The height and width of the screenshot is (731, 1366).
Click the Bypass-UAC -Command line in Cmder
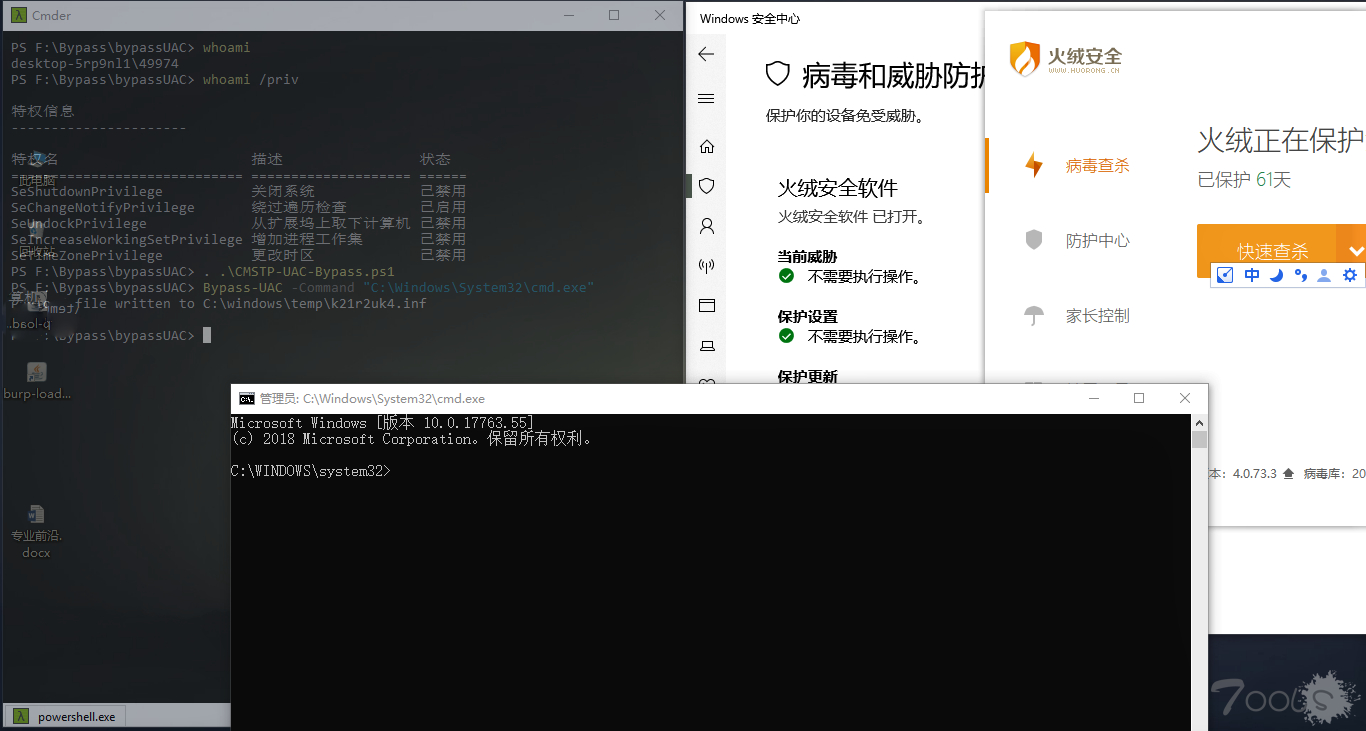point(303,287)
